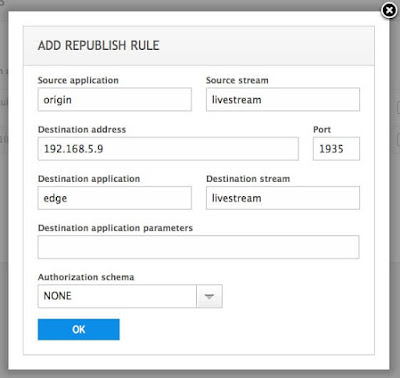Screen dimensions: 400x378
Task: Click the Source application field containing origin
Action: point(115,99)
